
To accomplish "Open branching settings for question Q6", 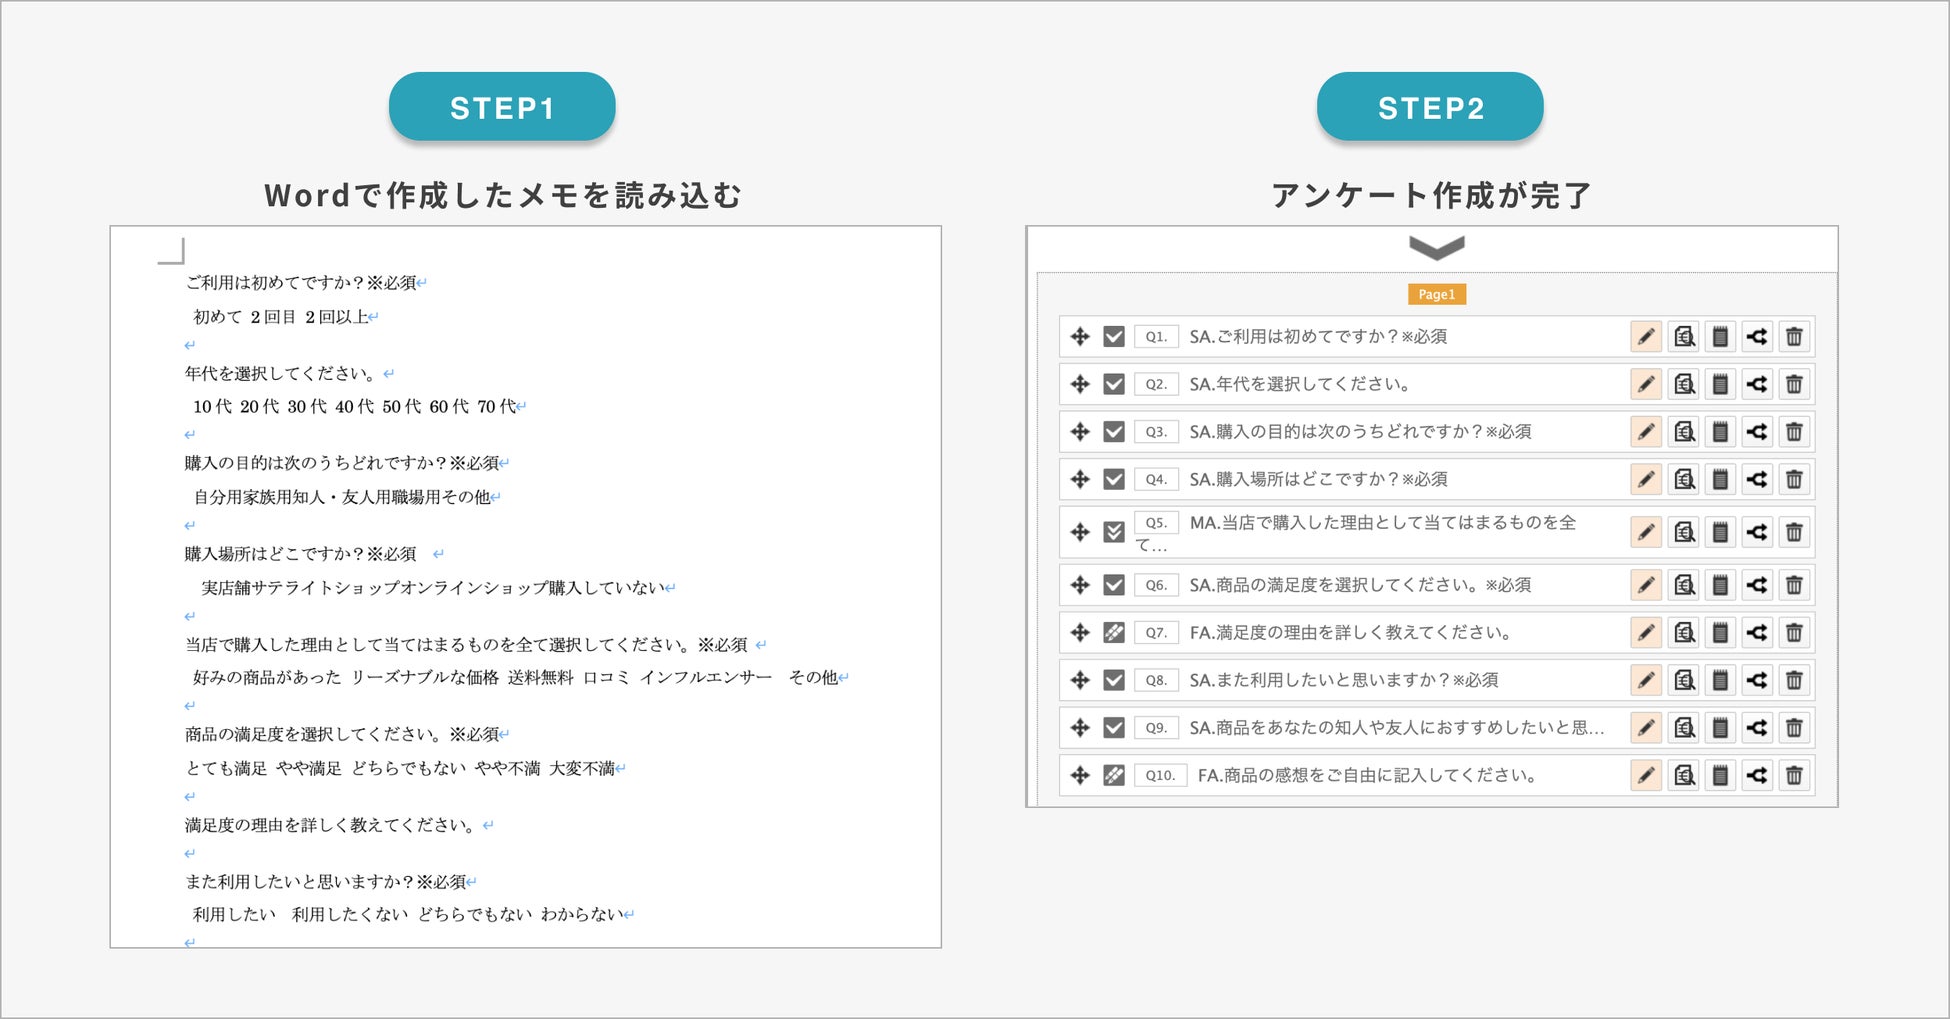I will (x=1757, y=585).
